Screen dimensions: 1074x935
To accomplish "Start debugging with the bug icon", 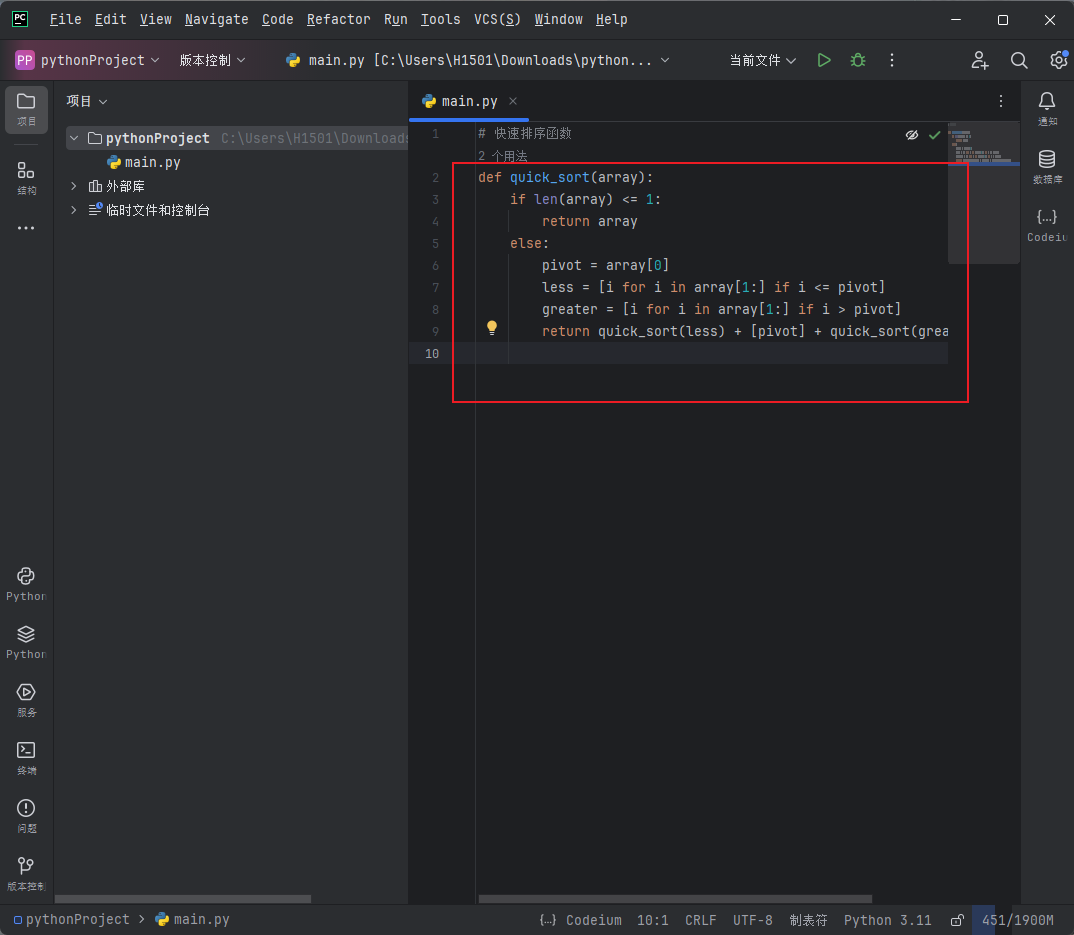I will [857, 60].
